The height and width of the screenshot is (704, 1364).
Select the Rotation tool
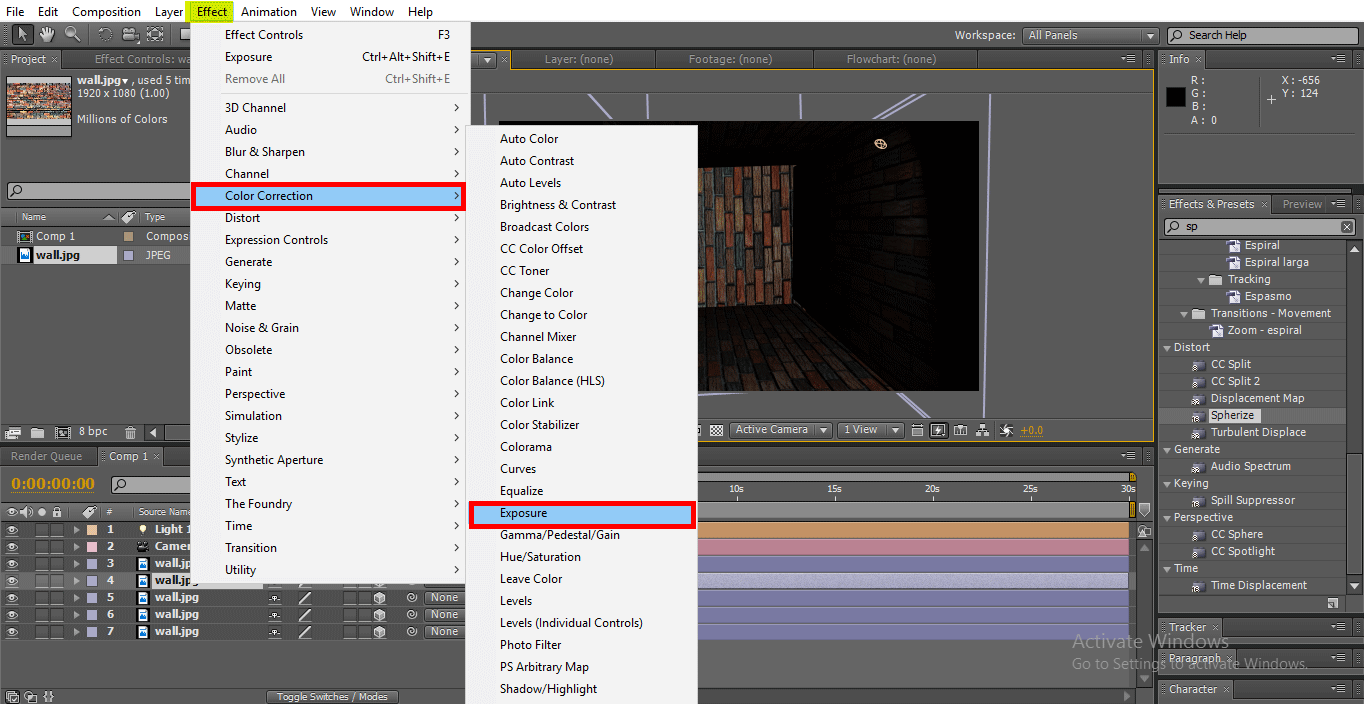click(105, 35)
